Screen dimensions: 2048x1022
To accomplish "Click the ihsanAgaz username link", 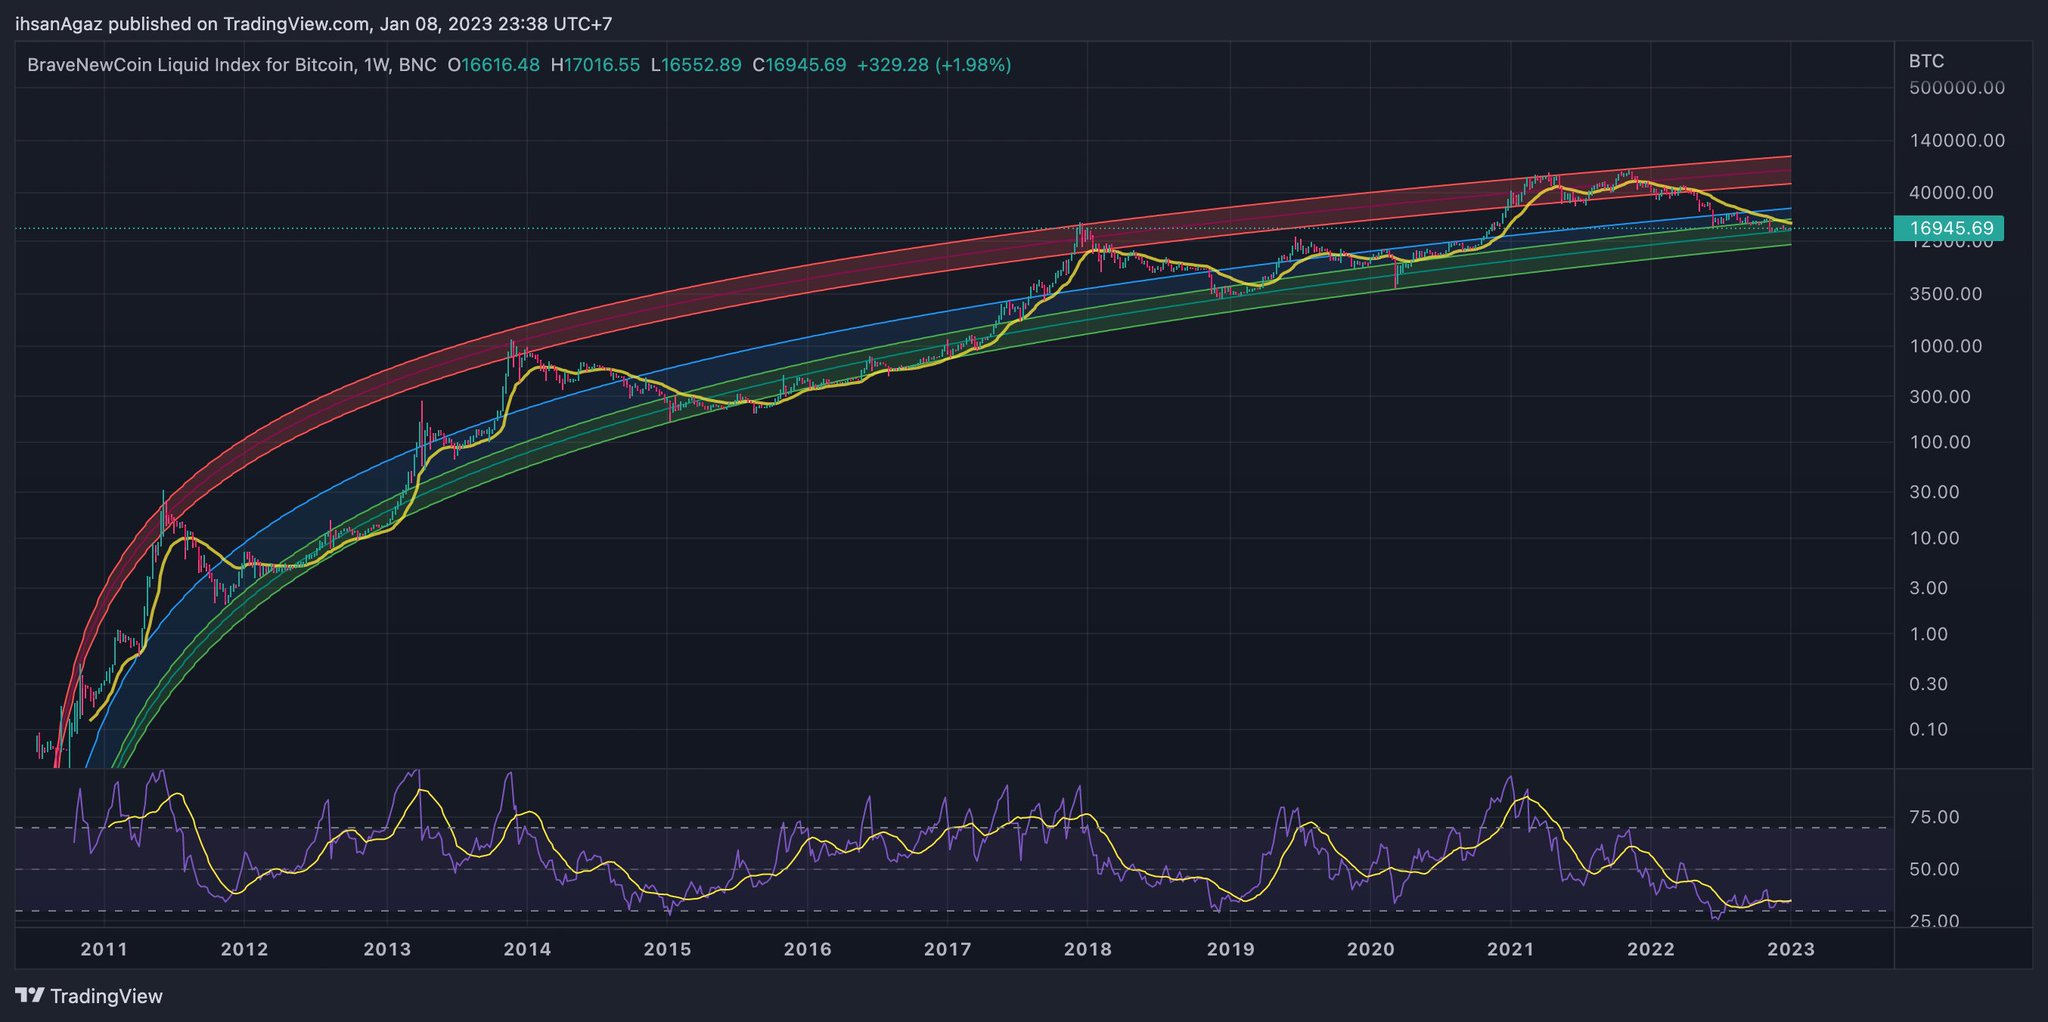I will [60, 23].
